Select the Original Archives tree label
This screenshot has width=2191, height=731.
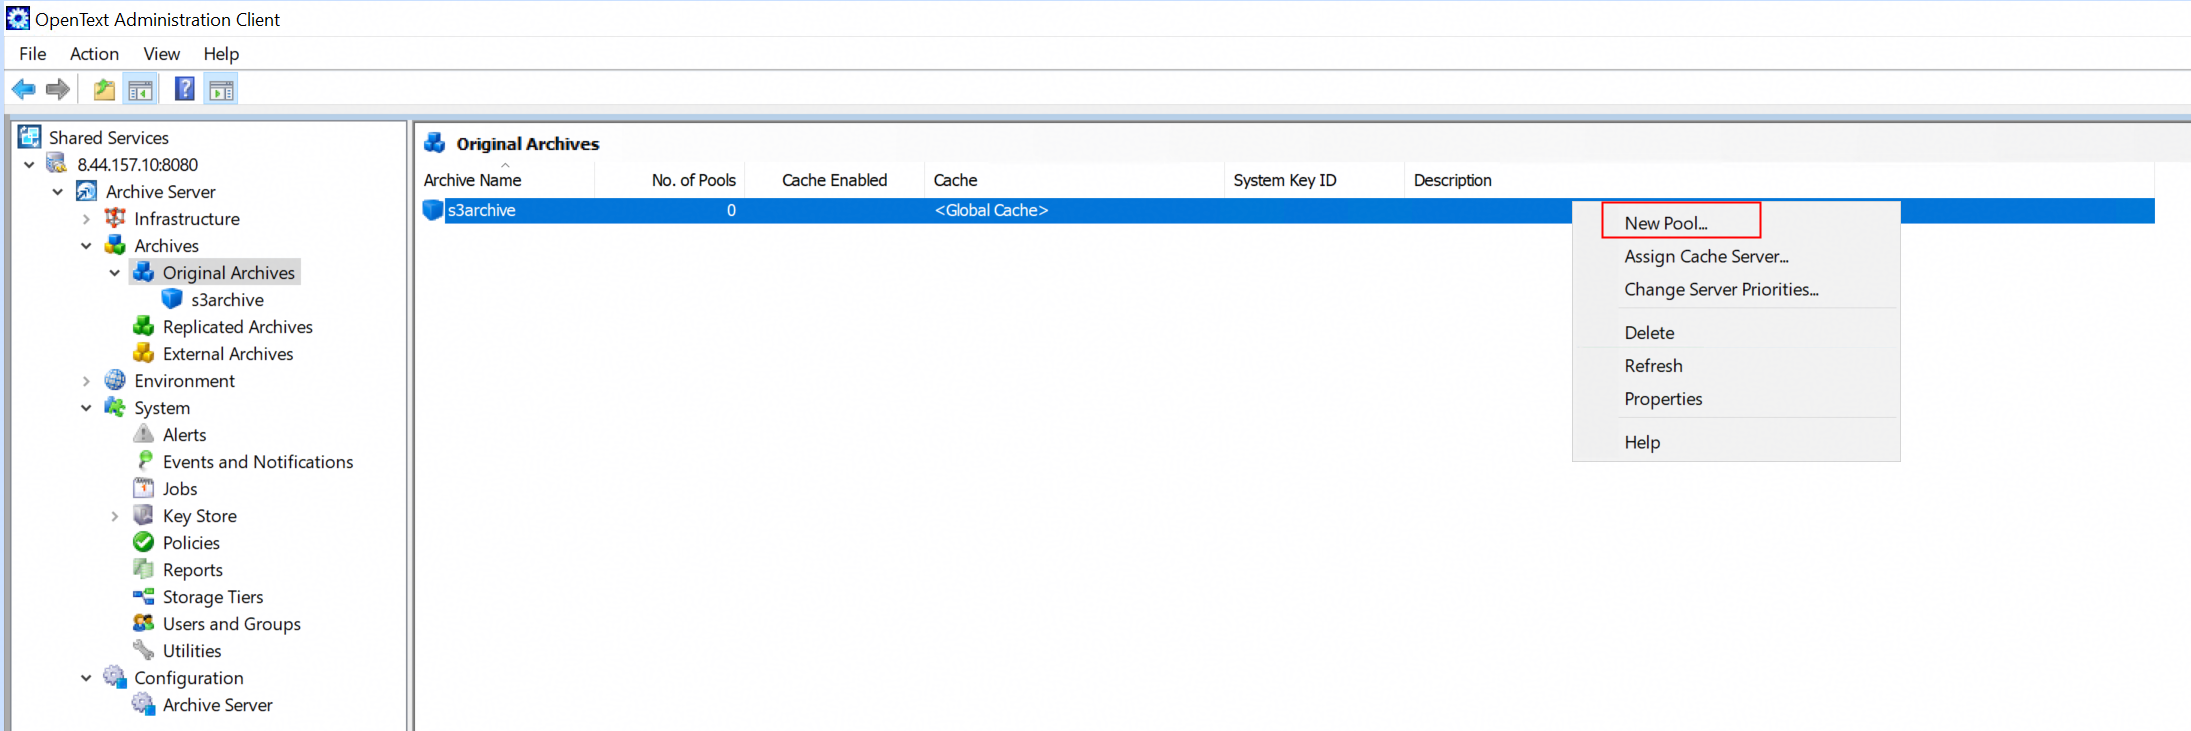coord(229,272)
